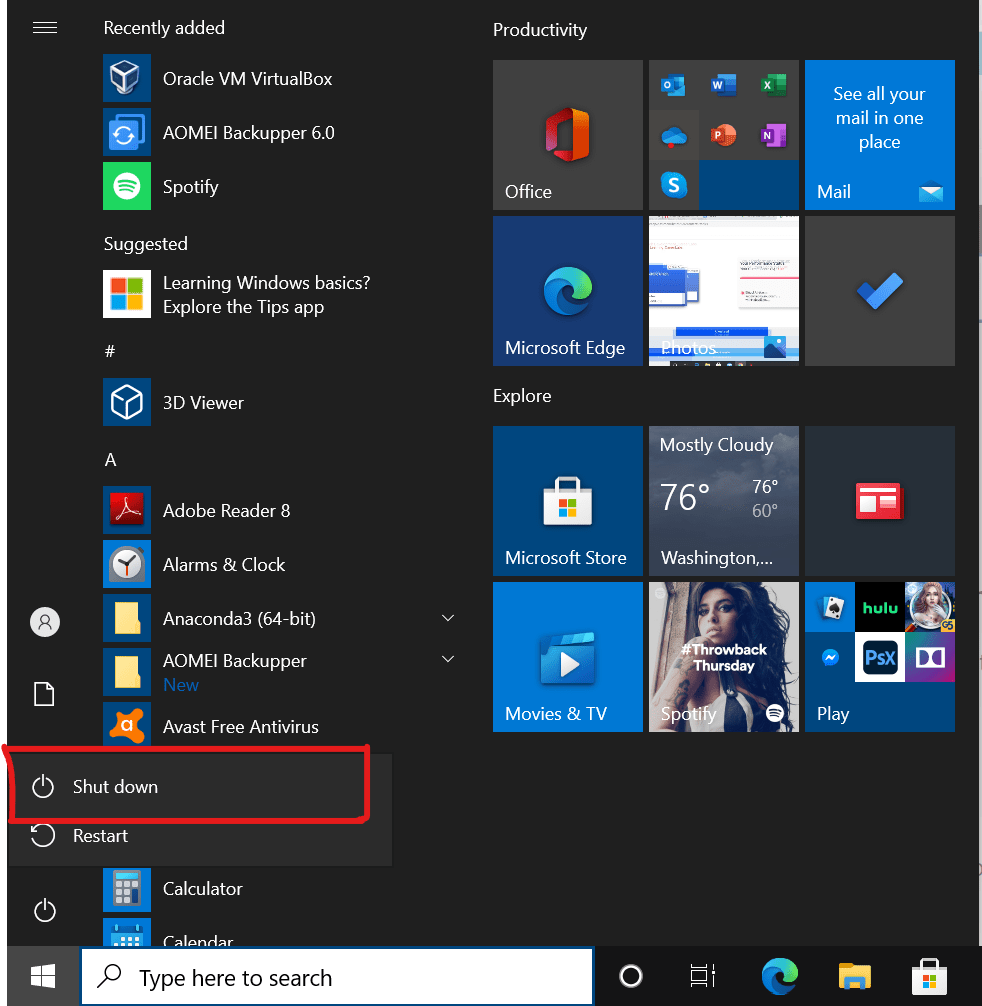Select Shut down from power menu
This screenshot has height=1006, width=982.
(x=115, y=787)
